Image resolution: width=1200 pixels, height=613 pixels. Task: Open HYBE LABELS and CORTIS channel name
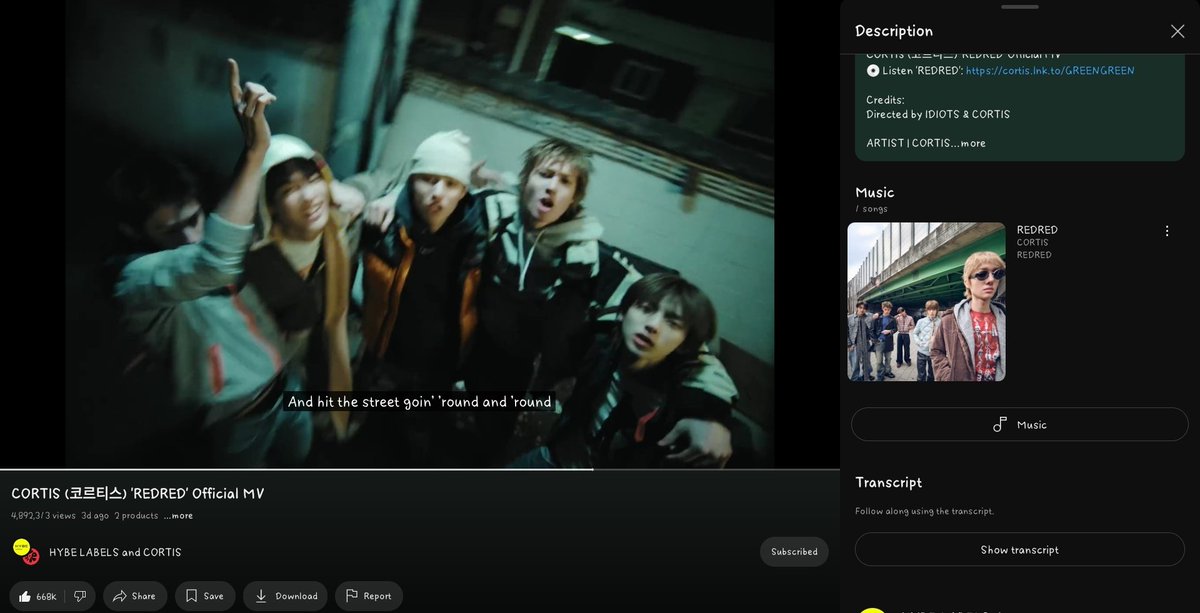click(115, 552)
